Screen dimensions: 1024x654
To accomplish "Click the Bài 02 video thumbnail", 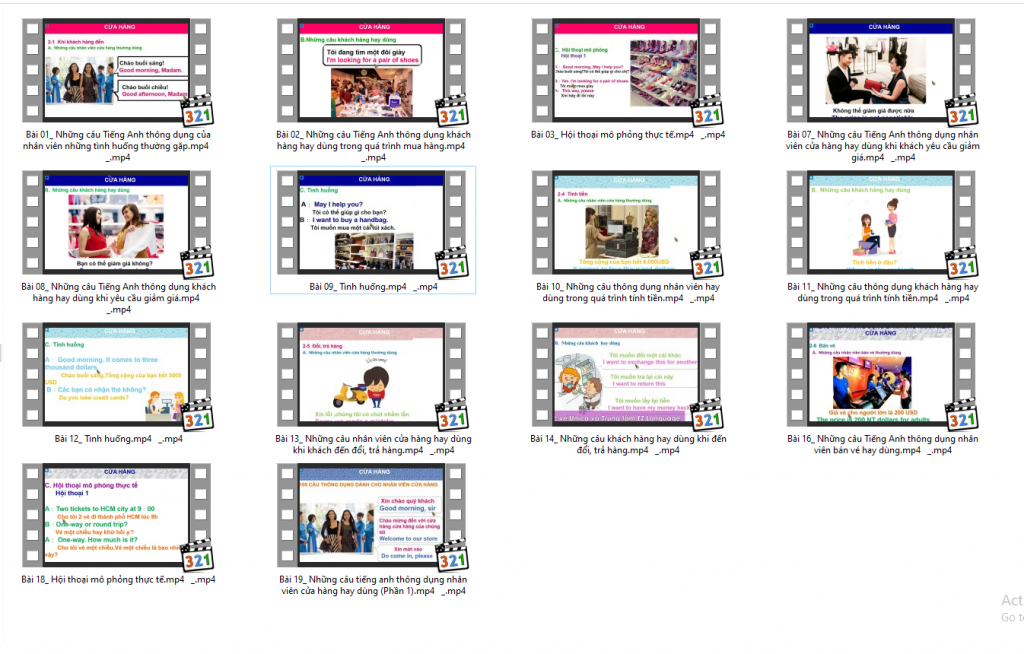I will coord(373,70).
